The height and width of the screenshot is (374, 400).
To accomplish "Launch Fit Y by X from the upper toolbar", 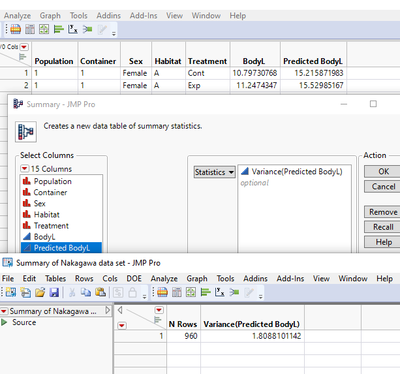I will (73, 29).
